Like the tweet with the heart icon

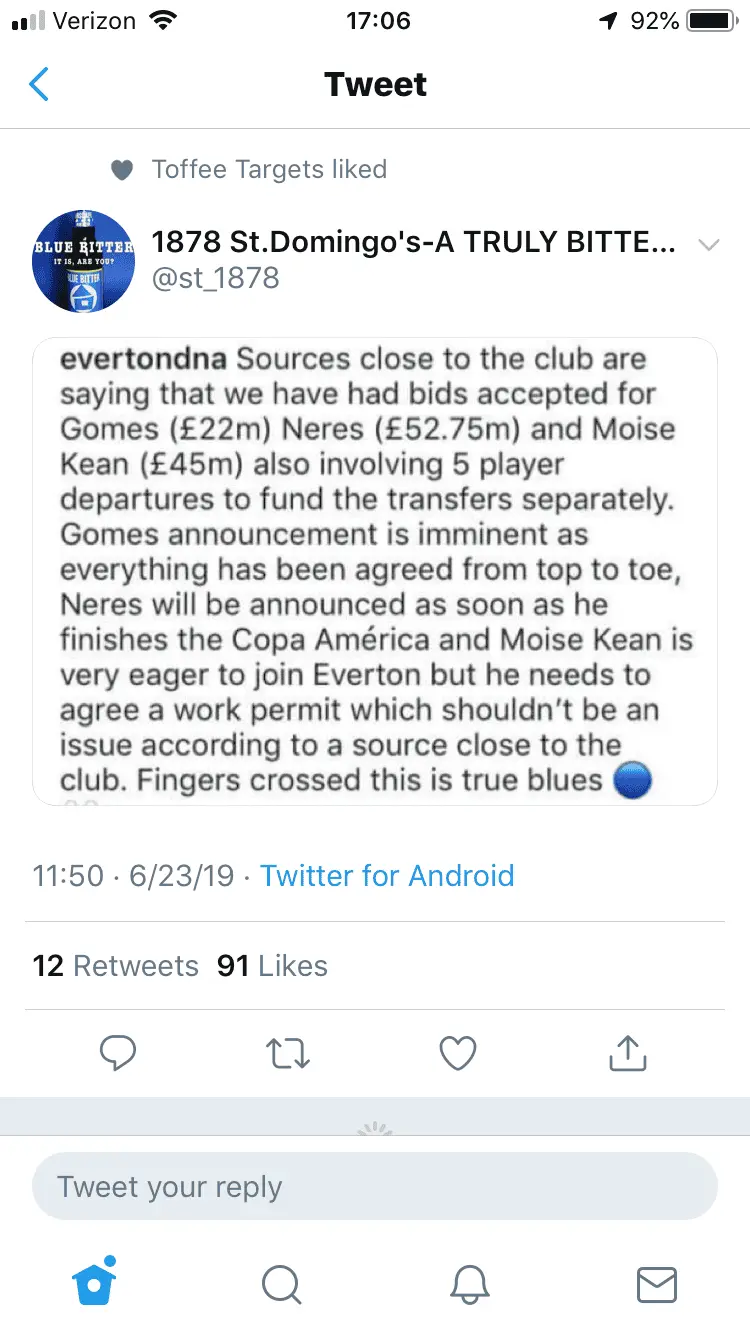click(x=458, y=1053)
